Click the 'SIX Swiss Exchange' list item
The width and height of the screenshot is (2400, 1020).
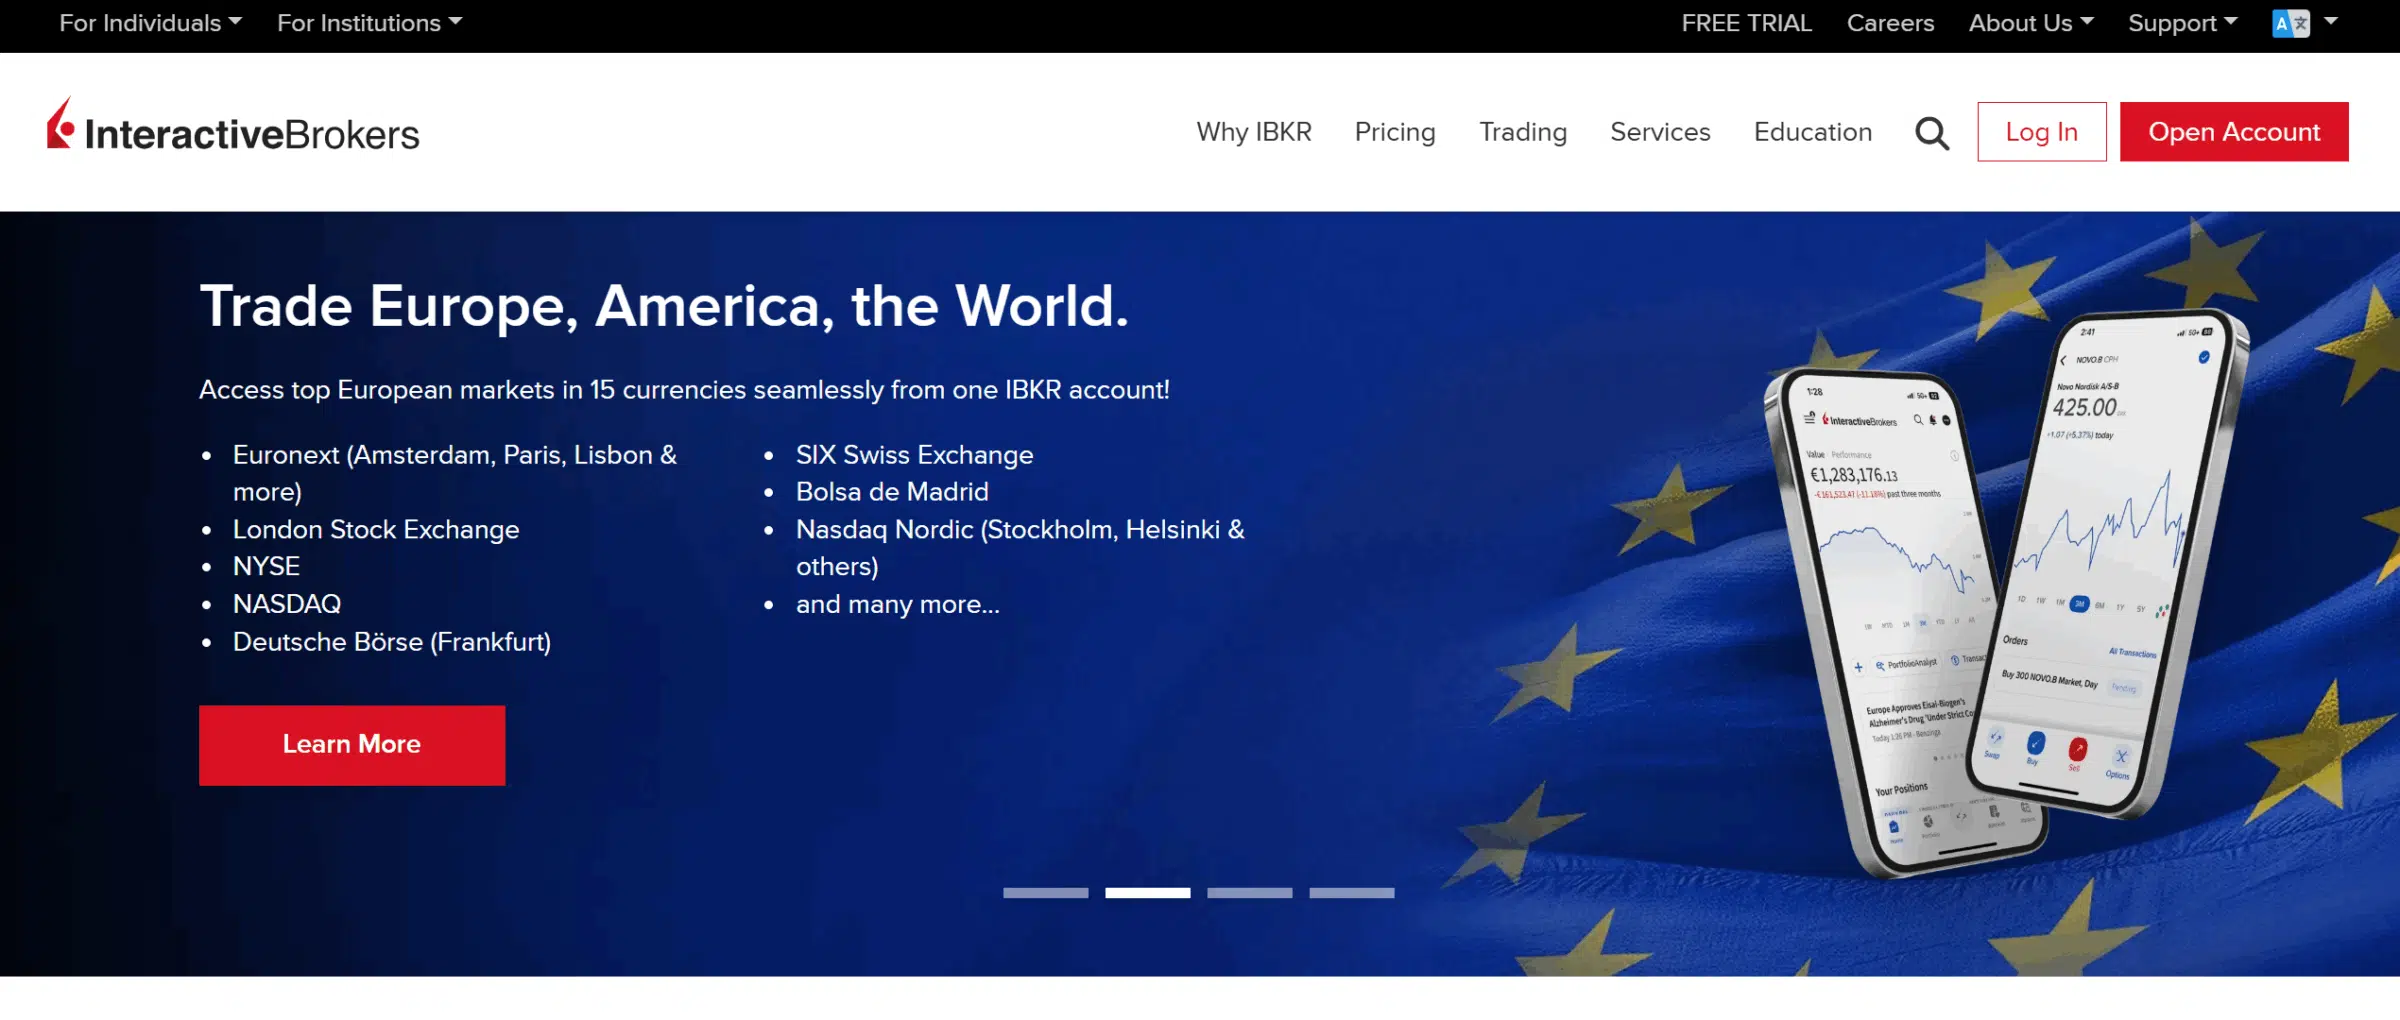point(914,455)
